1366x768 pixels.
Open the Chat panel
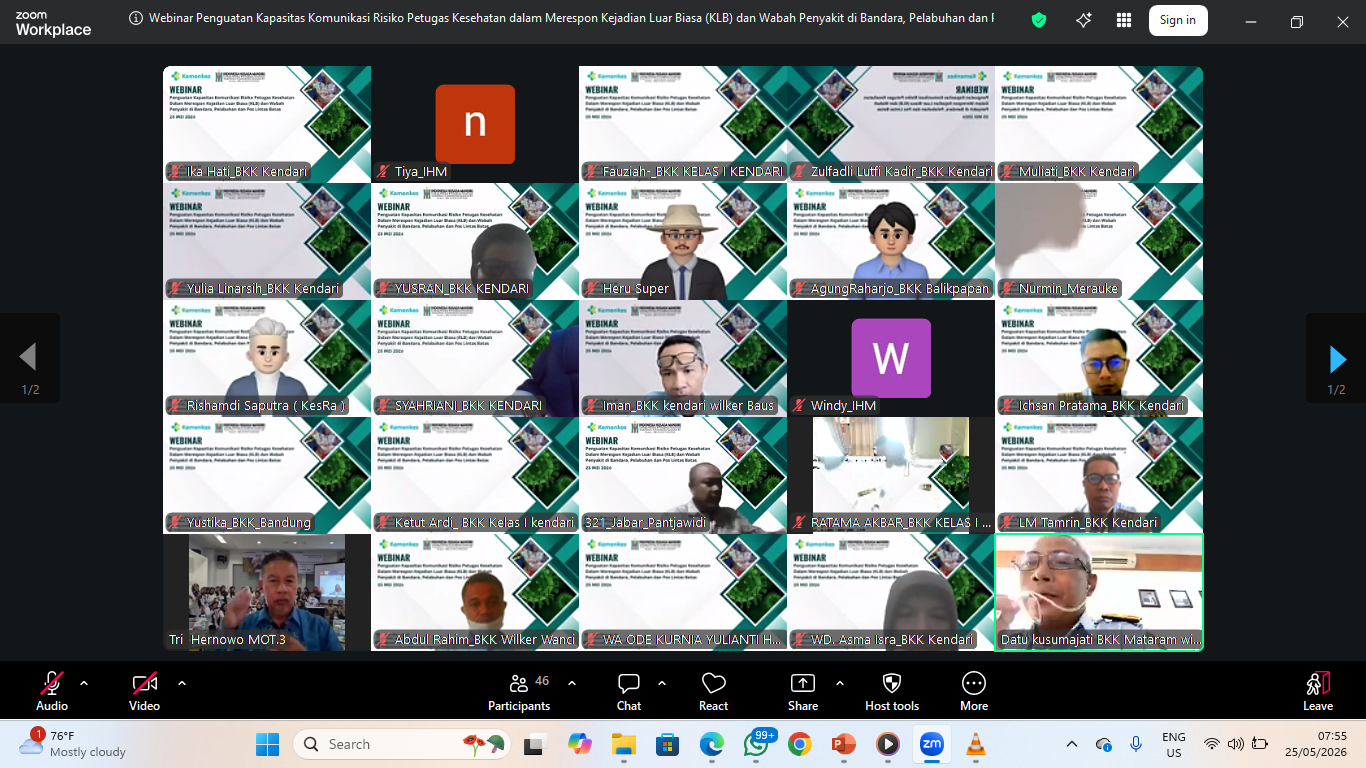pyautogui.click(x=629, y=691)
